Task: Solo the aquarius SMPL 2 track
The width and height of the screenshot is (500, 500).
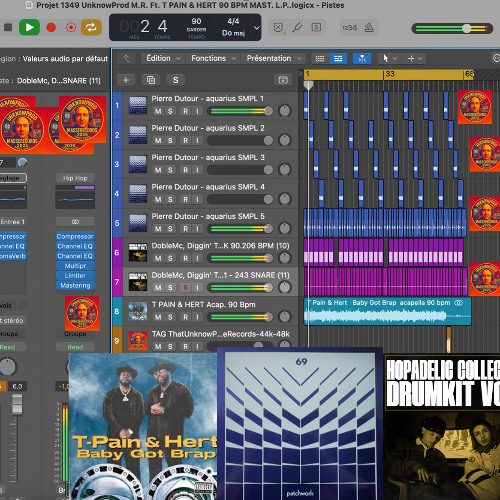Action: click(170, 141)
